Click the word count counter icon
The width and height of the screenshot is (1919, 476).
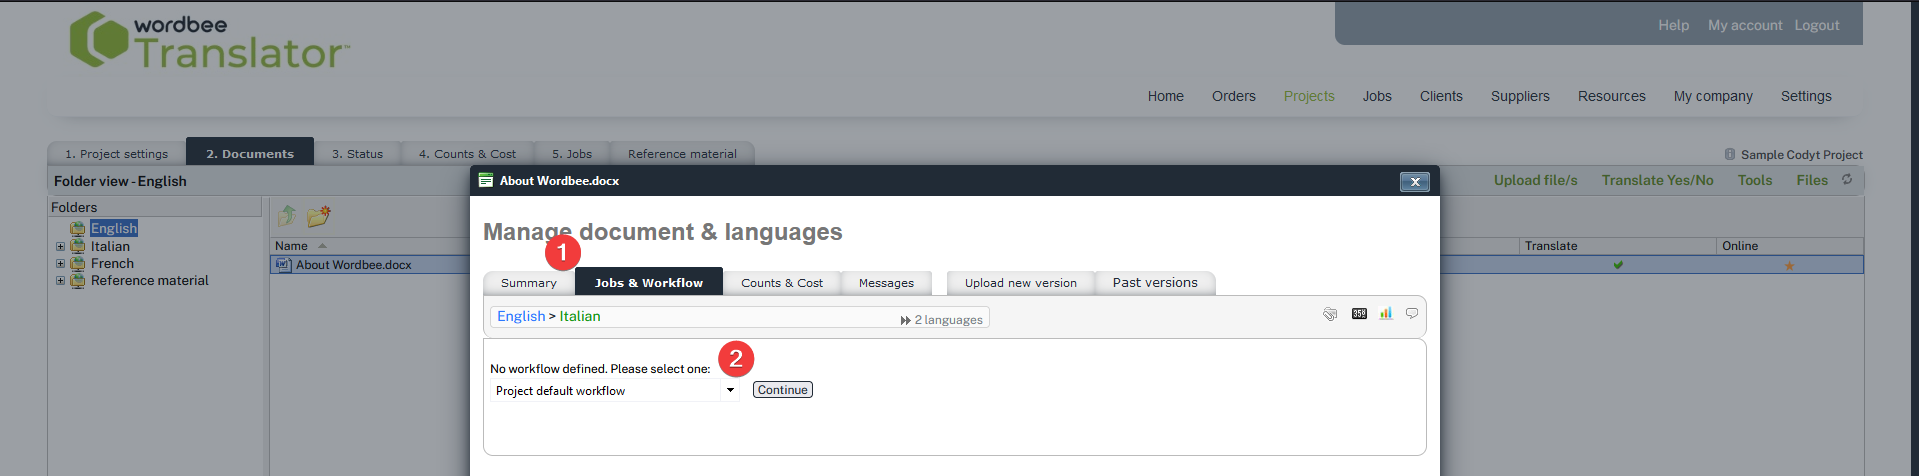point(1359,314)
